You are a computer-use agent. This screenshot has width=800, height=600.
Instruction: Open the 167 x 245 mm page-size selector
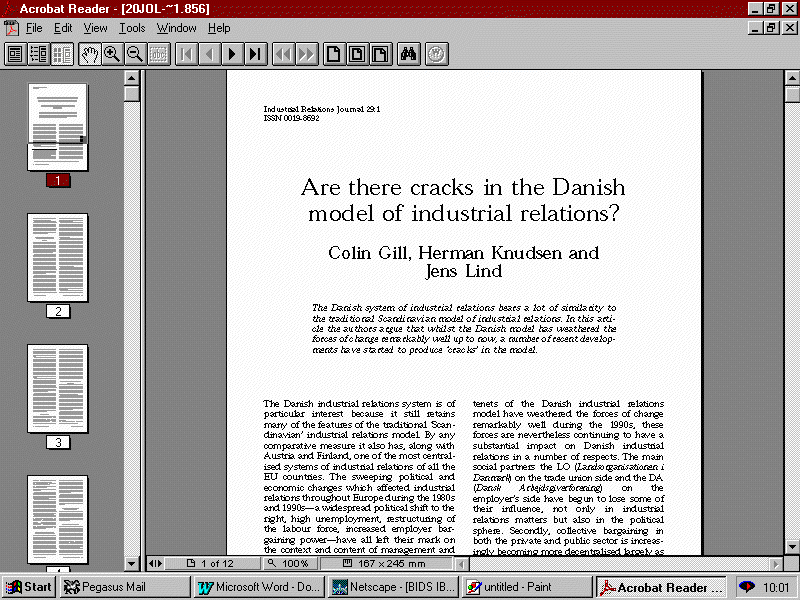(387, 564)
